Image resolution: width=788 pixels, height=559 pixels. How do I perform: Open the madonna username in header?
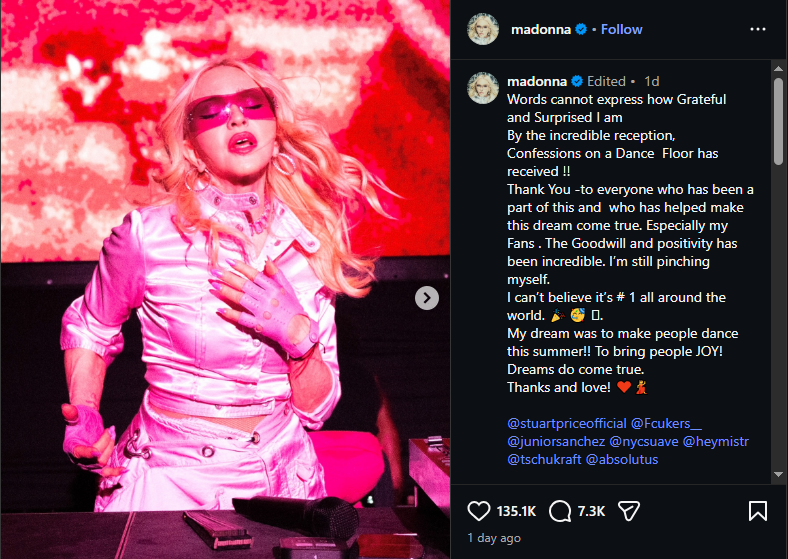tap(541, 29)
